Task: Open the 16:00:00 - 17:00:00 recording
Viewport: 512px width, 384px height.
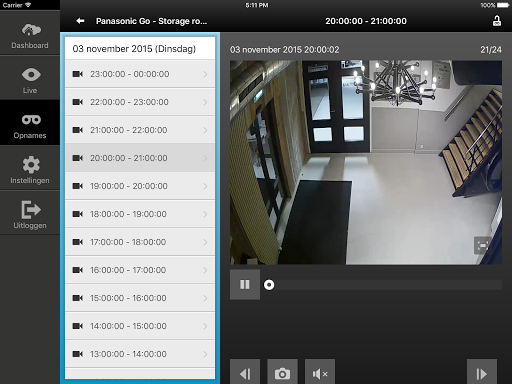Action: [140, 270]
